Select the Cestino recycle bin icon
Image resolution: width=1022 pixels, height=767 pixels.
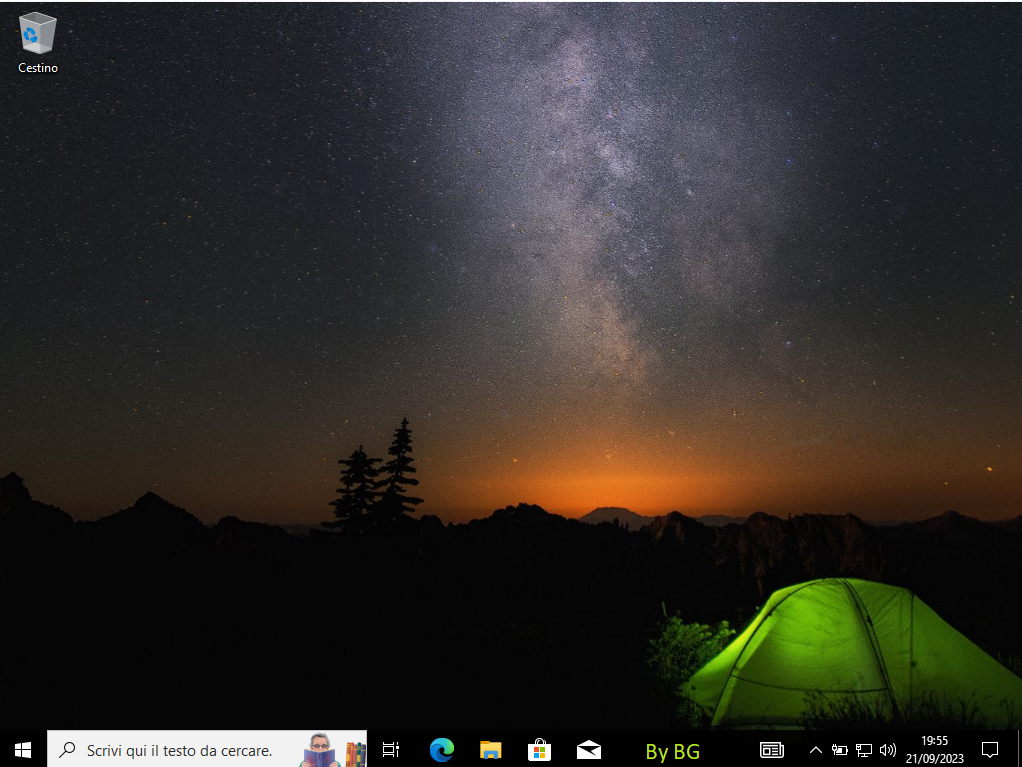click(x=38, y=43)
